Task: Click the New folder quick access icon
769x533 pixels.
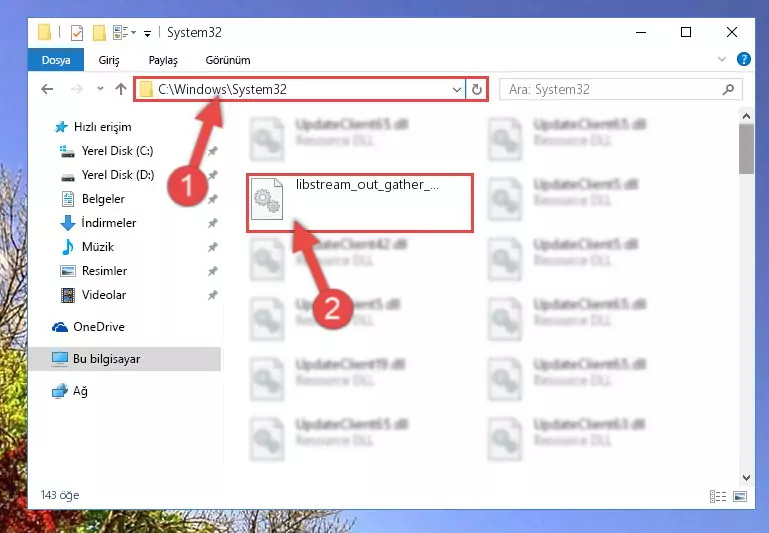Action: pos(99,33)
